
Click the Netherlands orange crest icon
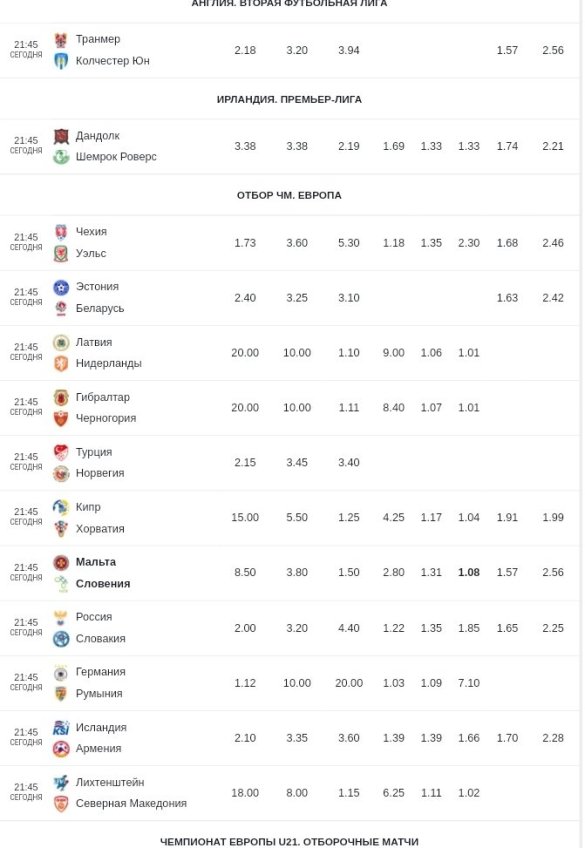click(61, 363)
